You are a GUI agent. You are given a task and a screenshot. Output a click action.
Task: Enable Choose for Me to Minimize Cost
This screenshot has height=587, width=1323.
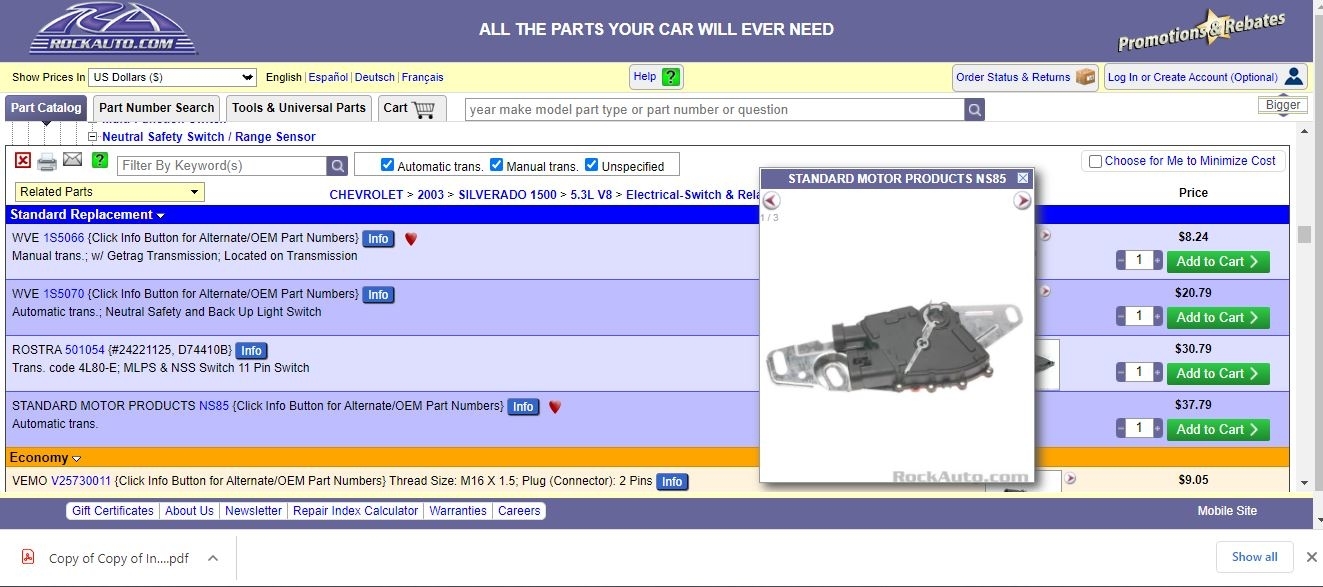(1095, 161)
